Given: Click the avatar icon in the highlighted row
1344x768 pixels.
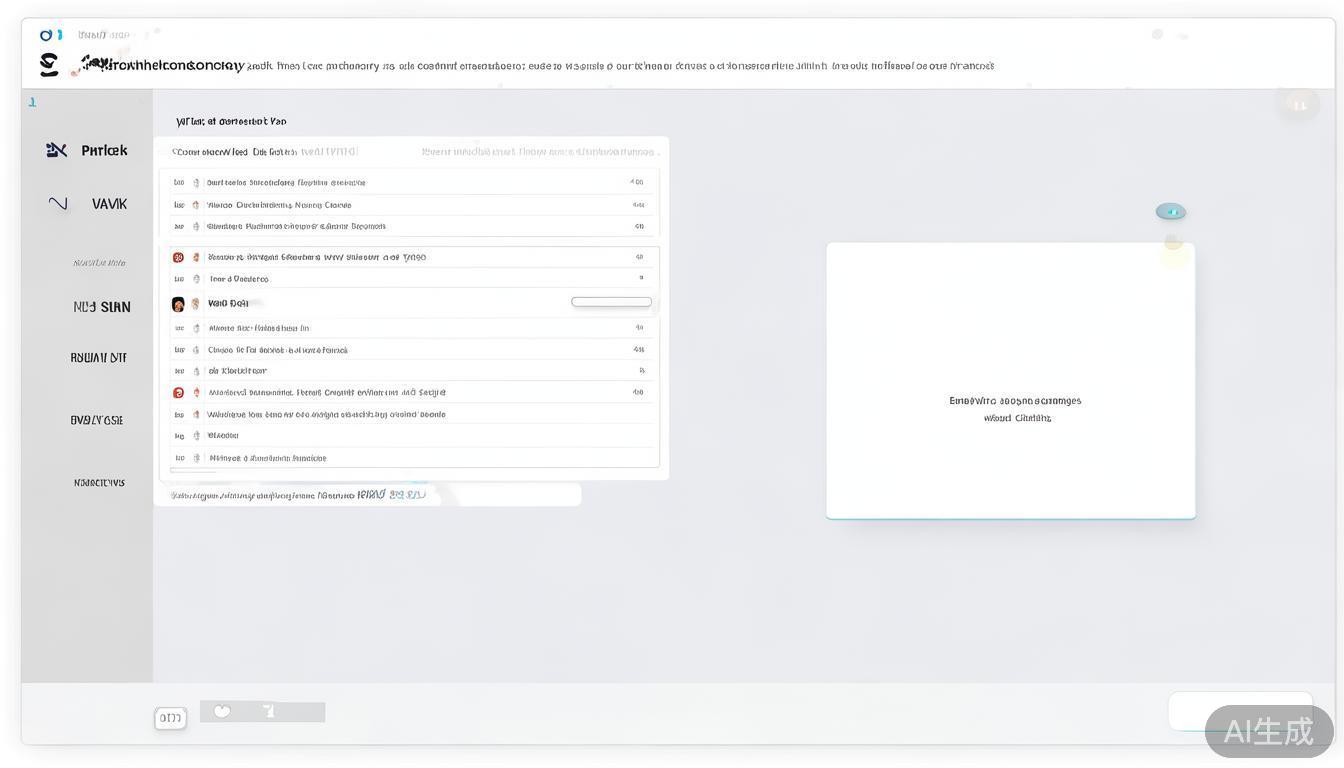Looking at the screenshot, I should pos(178,304).
